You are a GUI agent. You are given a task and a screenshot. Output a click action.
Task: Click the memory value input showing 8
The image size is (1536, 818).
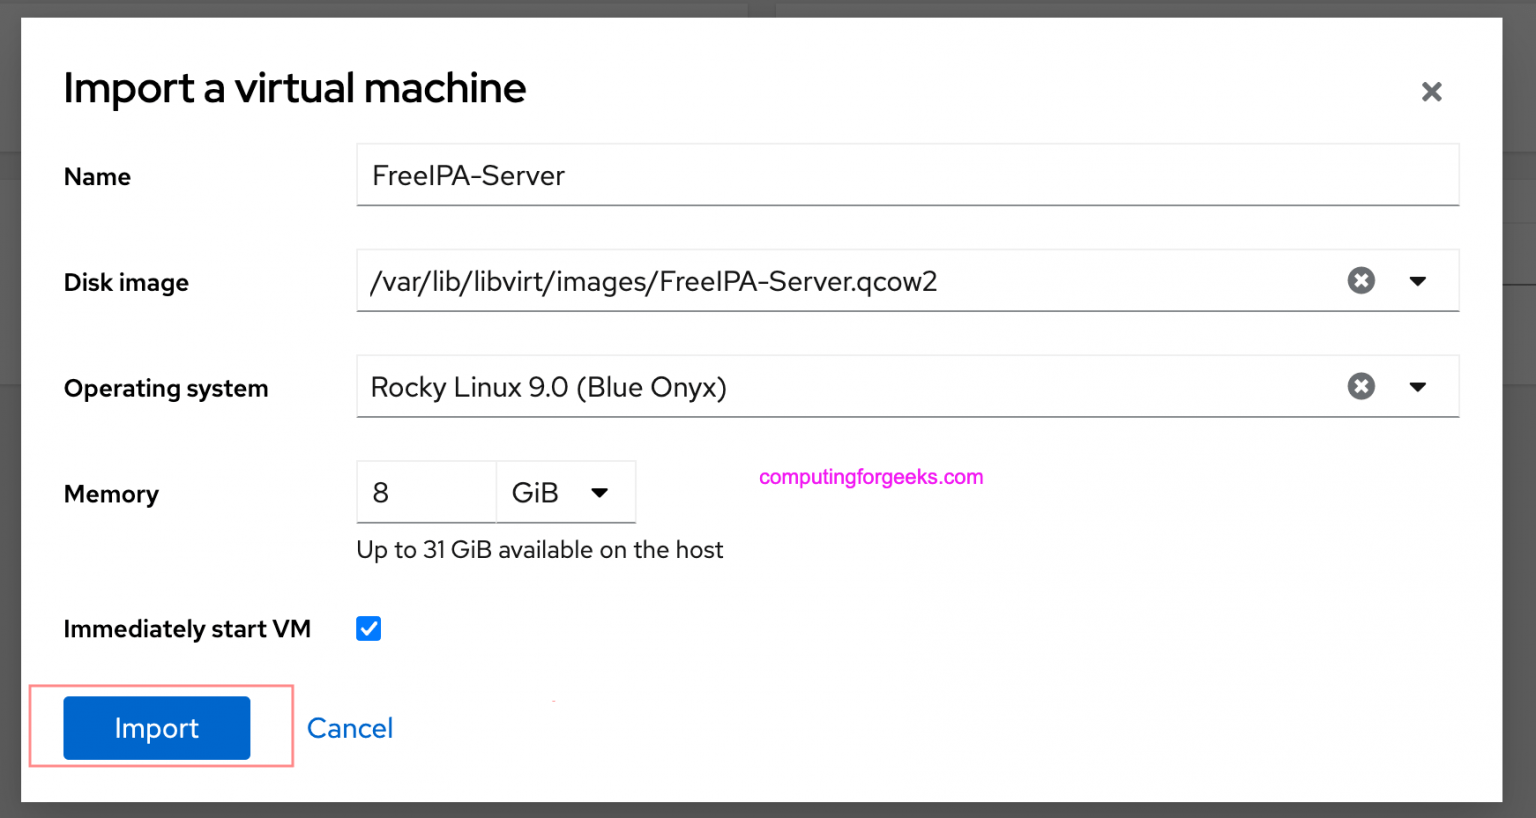(426, 492)
